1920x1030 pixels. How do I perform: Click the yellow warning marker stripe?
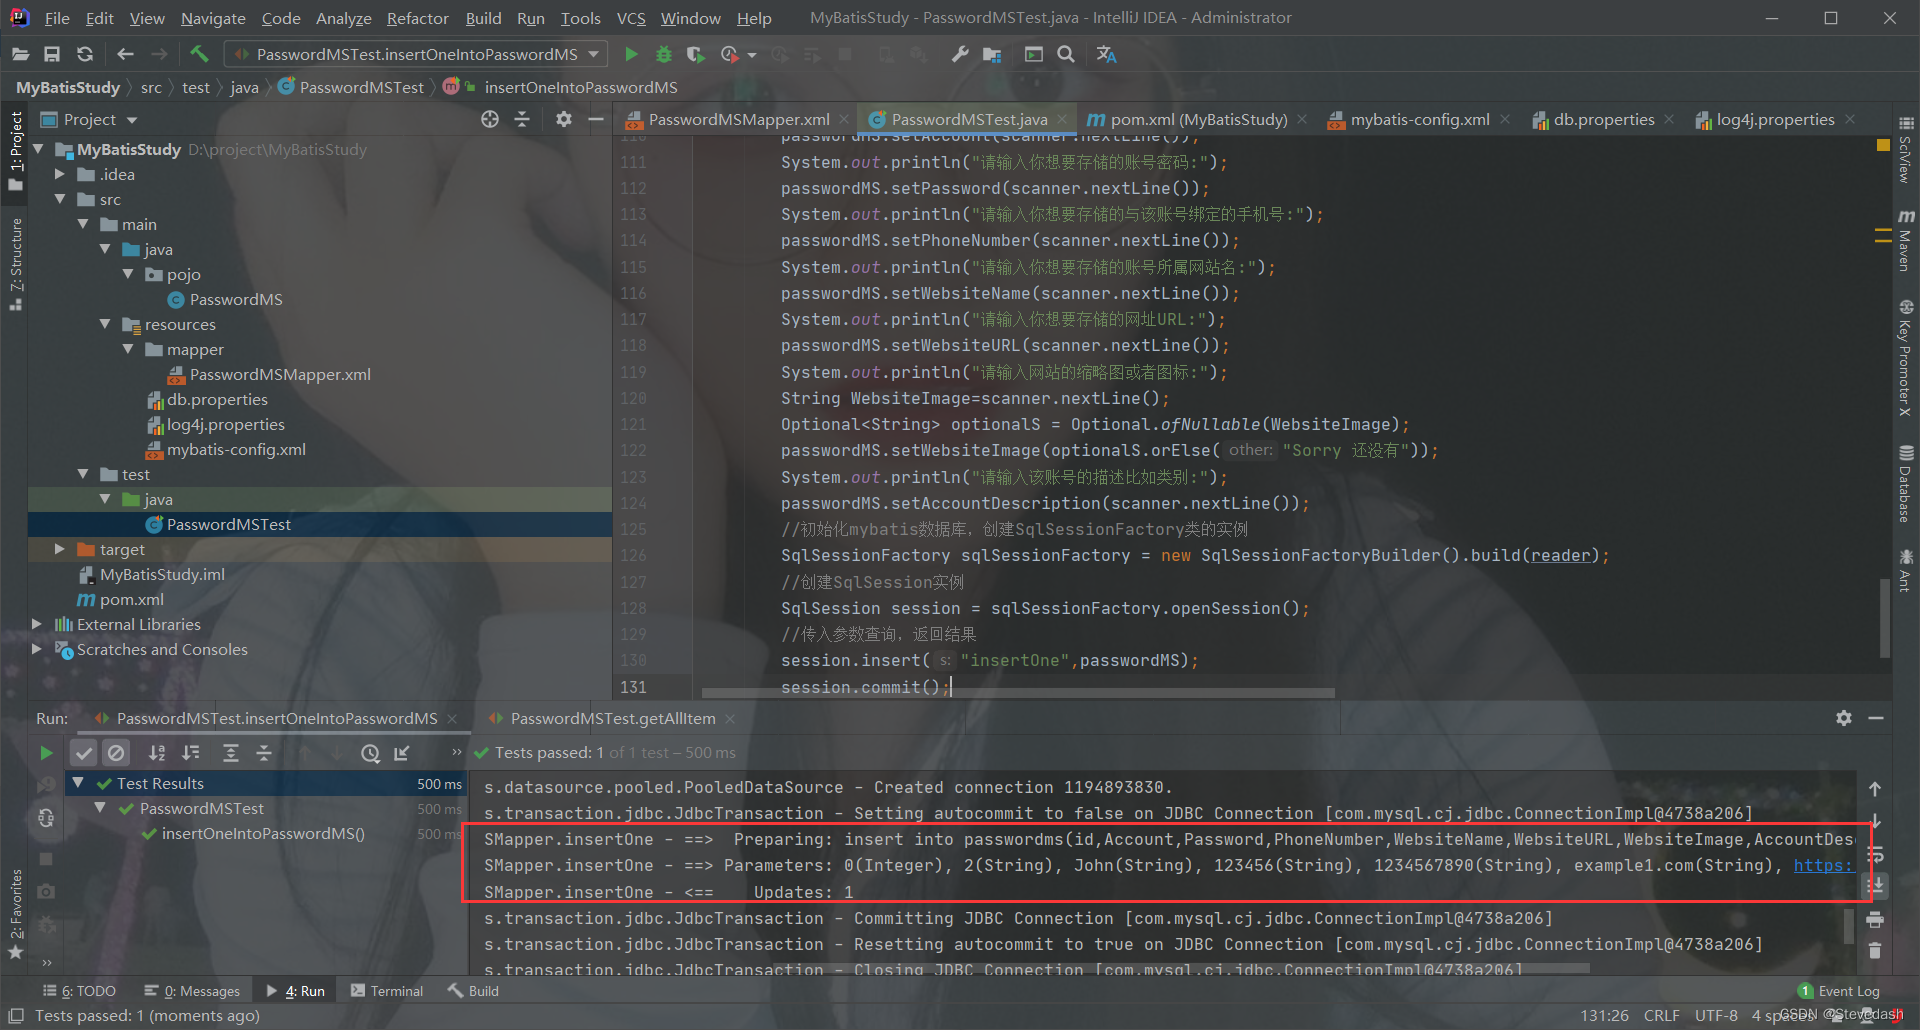click(1883, 145)
